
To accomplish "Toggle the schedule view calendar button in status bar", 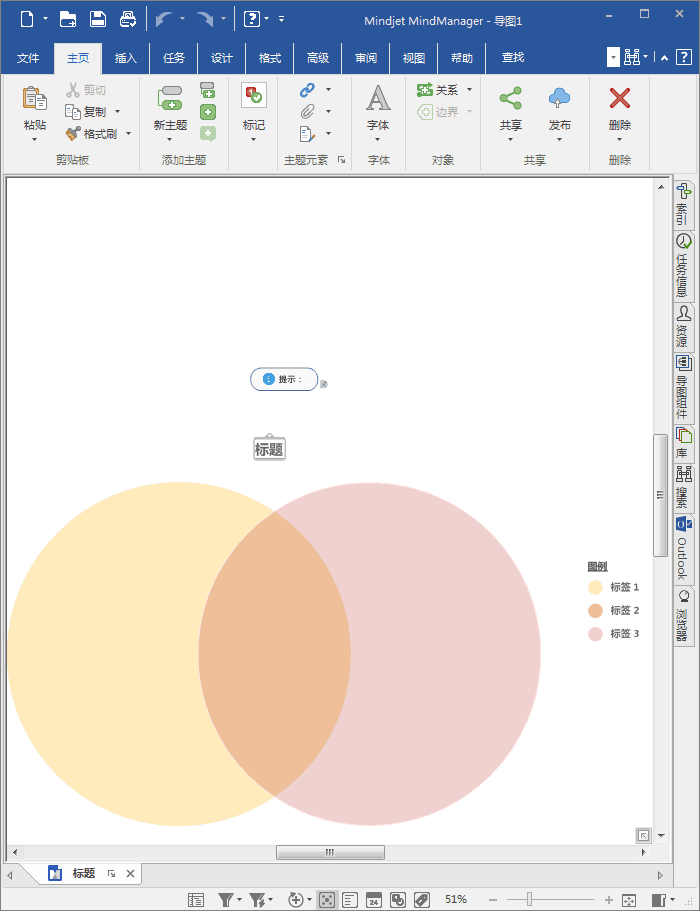I will [373, 900].
